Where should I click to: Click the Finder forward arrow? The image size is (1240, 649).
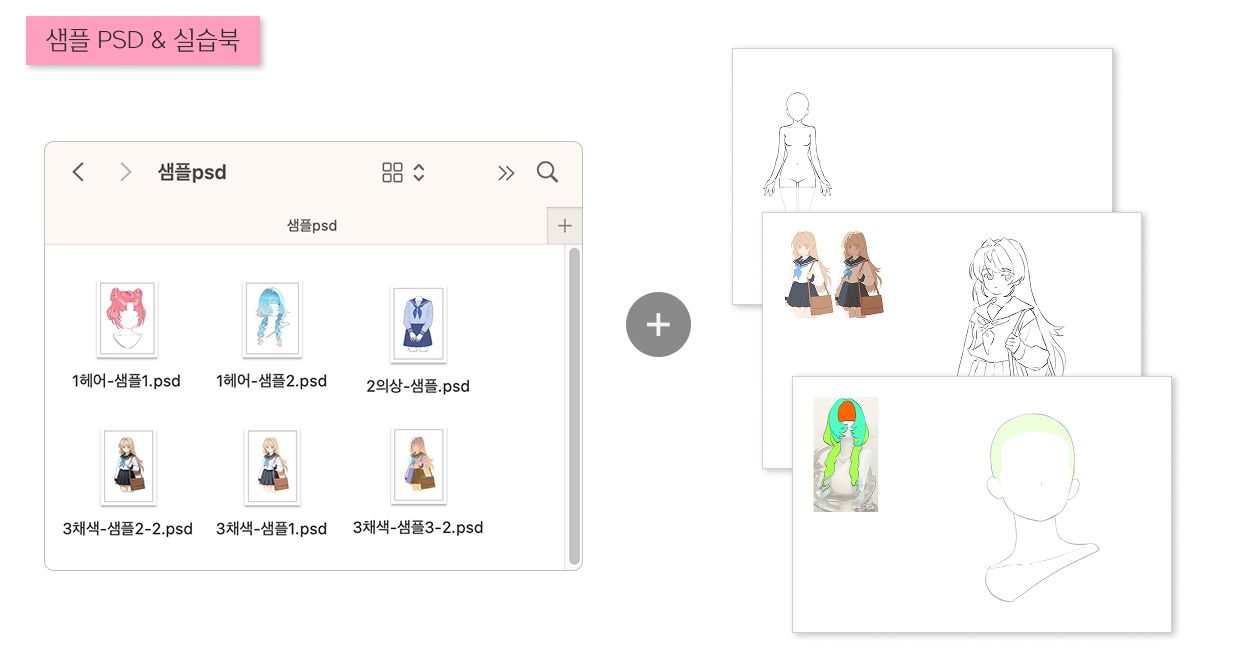point(125,172)
